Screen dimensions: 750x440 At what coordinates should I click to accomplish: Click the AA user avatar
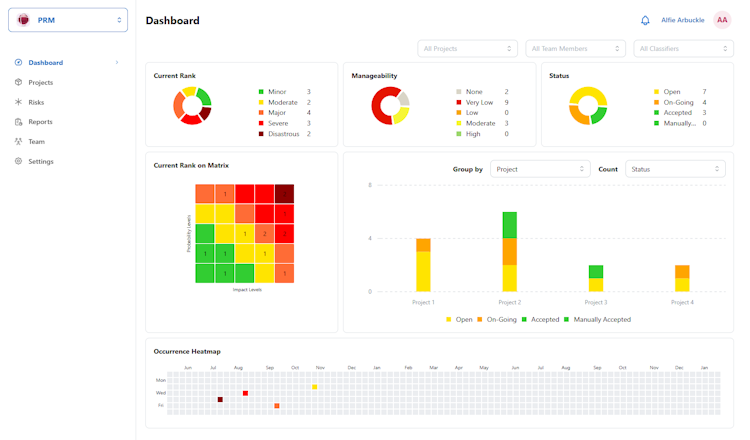click(722, 20)
